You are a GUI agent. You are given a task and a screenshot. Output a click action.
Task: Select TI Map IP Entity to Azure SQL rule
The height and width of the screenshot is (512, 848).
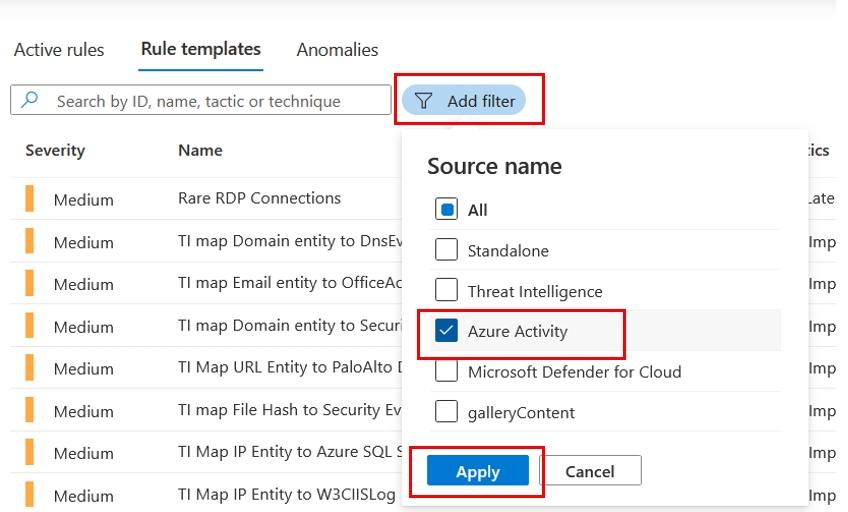[290, 451]
